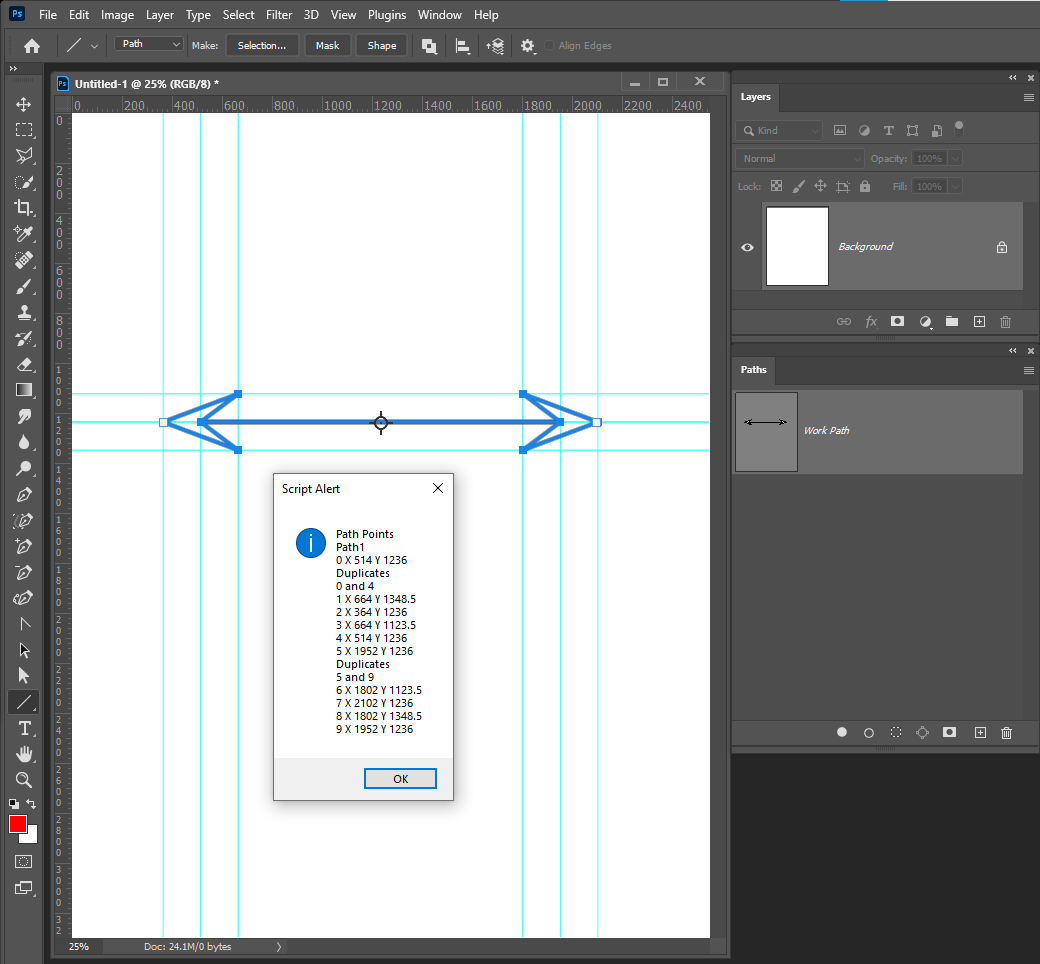
Task: Select the Horizontal Type tool
Action: 23,728
